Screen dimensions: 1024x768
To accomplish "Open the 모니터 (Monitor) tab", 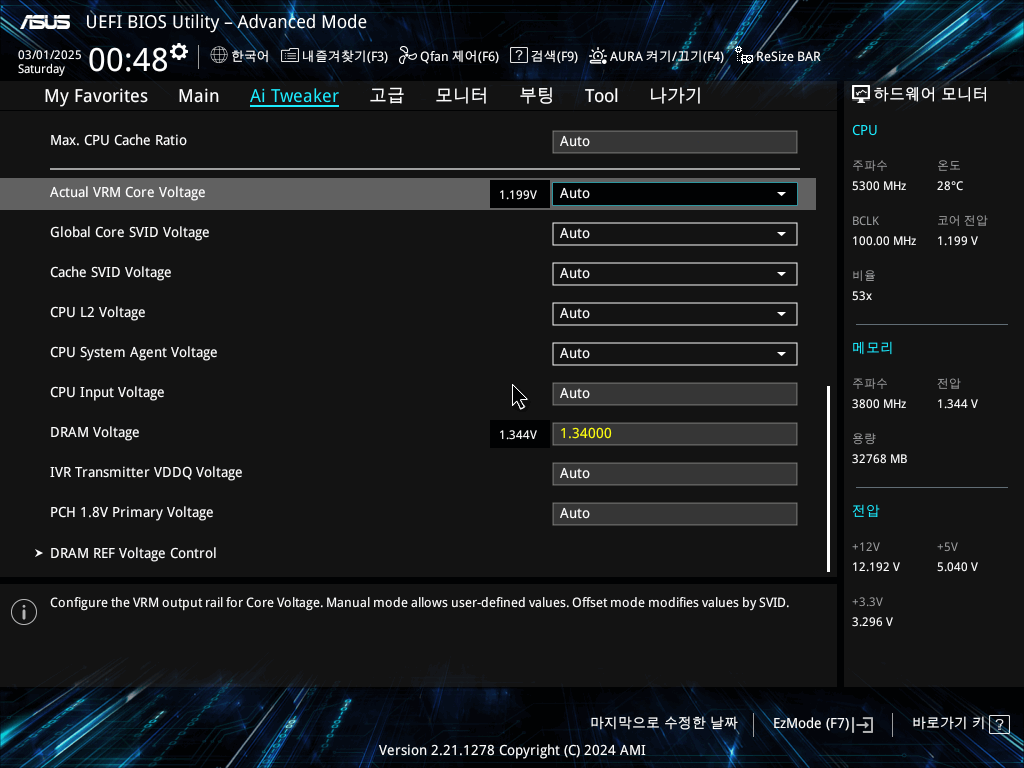I will pyautogui.click(x=461, y=95).
